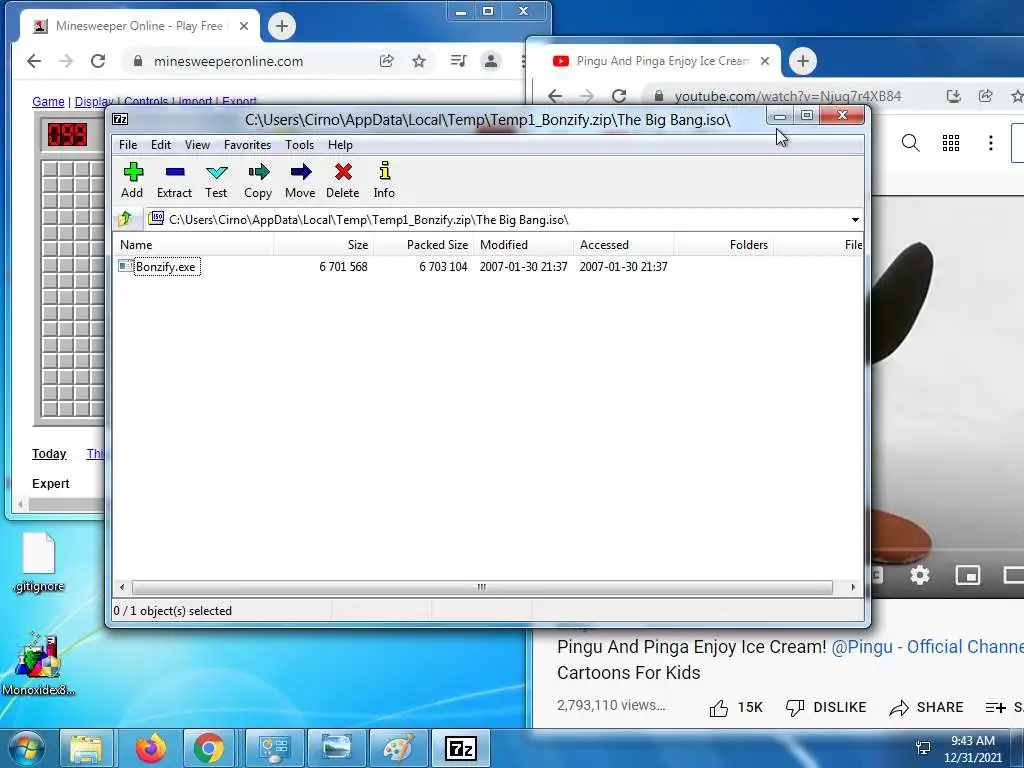This screenshot has height=768, width=1024.
Task: Open a new tab in YouTube Chrome window
Action: [803, 61]
